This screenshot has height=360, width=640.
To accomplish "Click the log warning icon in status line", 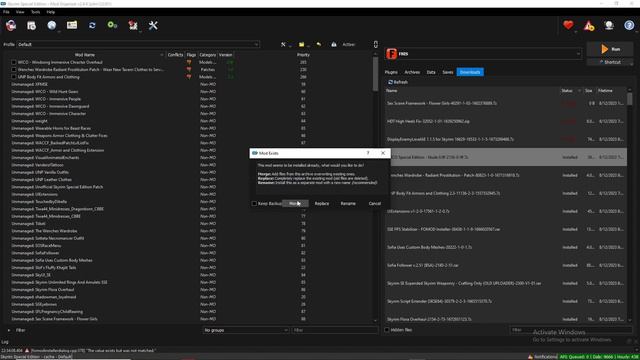I will [x=27, y=351].
